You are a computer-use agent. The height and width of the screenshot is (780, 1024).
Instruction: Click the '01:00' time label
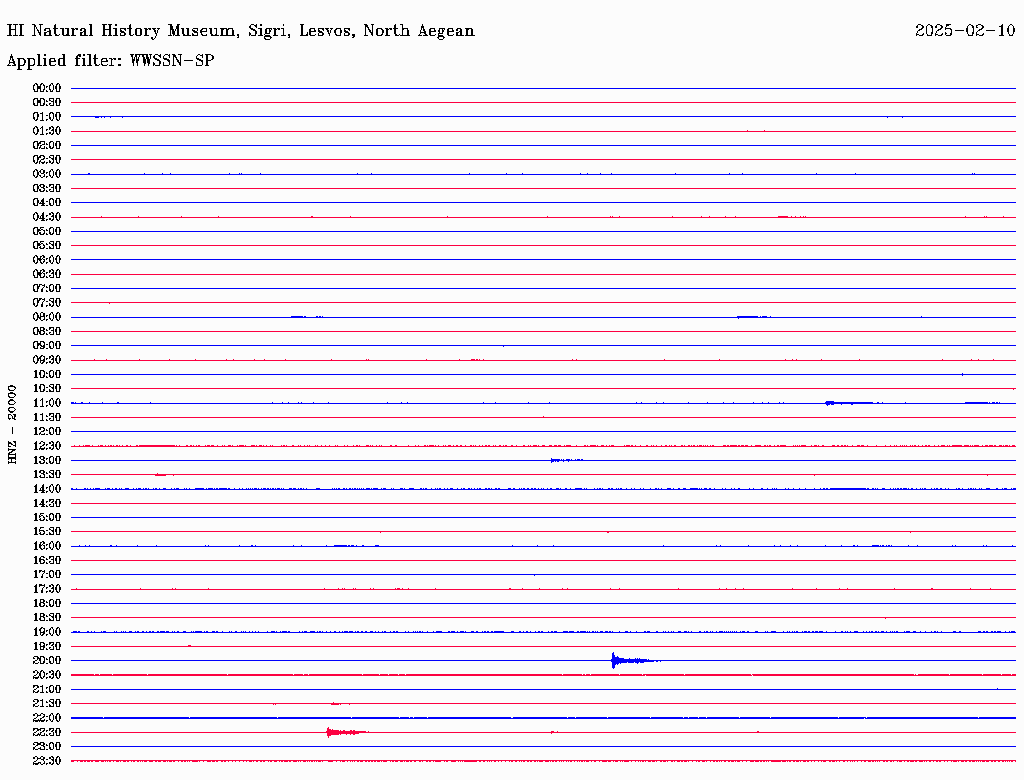(47, 117)
